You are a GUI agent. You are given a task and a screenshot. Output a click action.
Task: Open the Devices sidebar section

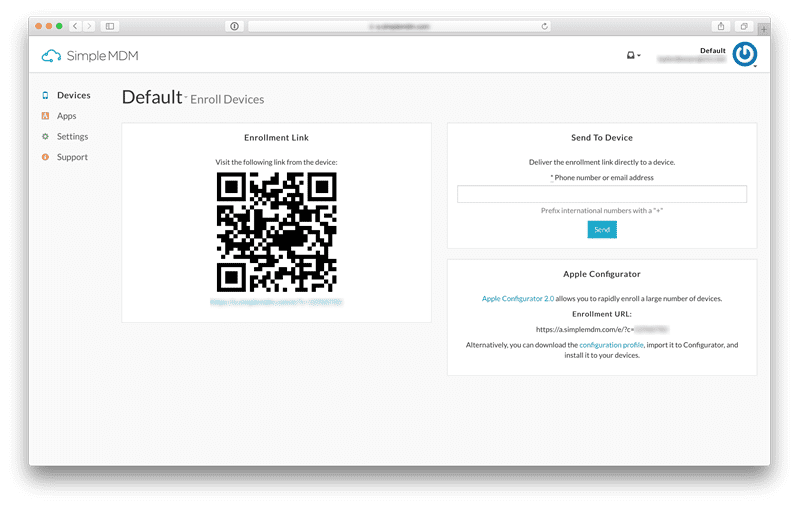[x=73, y=95]
